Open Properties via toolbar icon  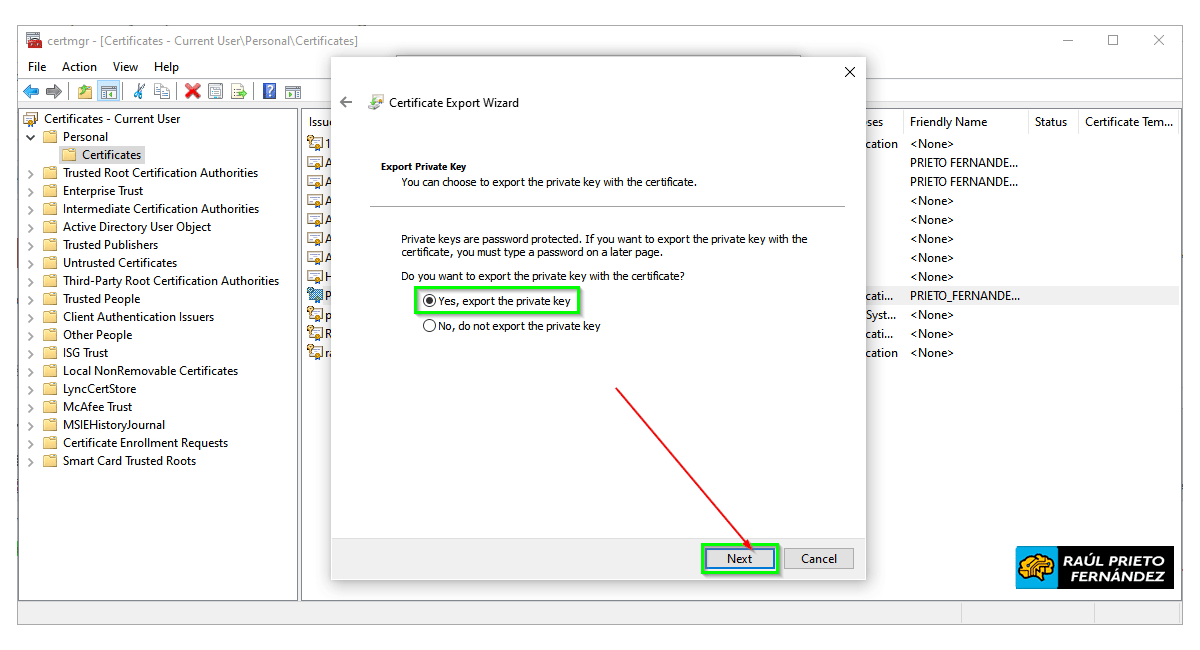(215, 91)
